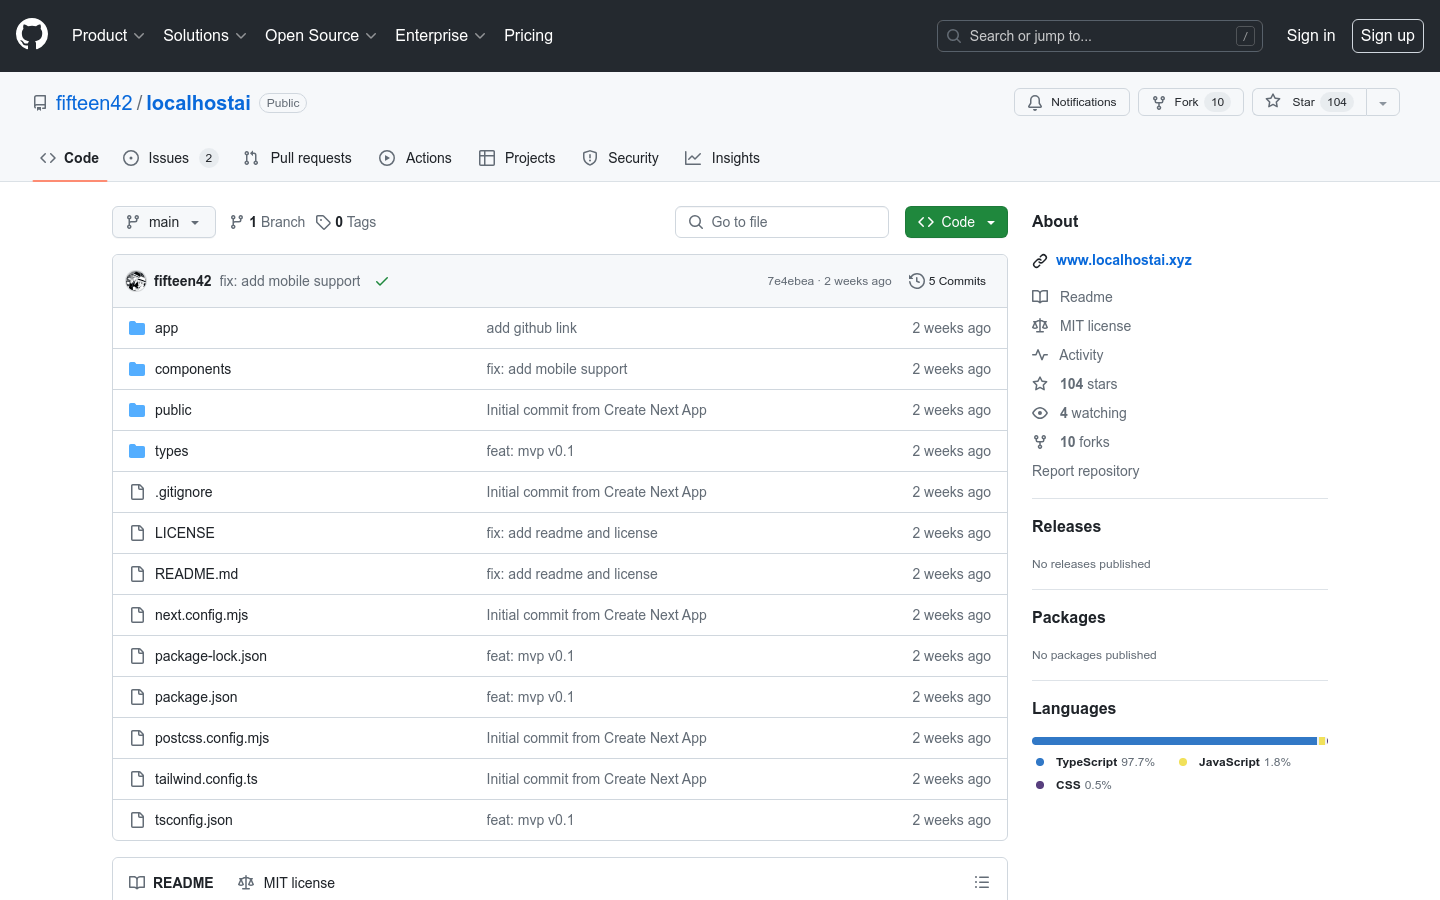The image size is (1440, 900).
Task: Expand the Enterprise menu
Action: click(x=440, y=35)
